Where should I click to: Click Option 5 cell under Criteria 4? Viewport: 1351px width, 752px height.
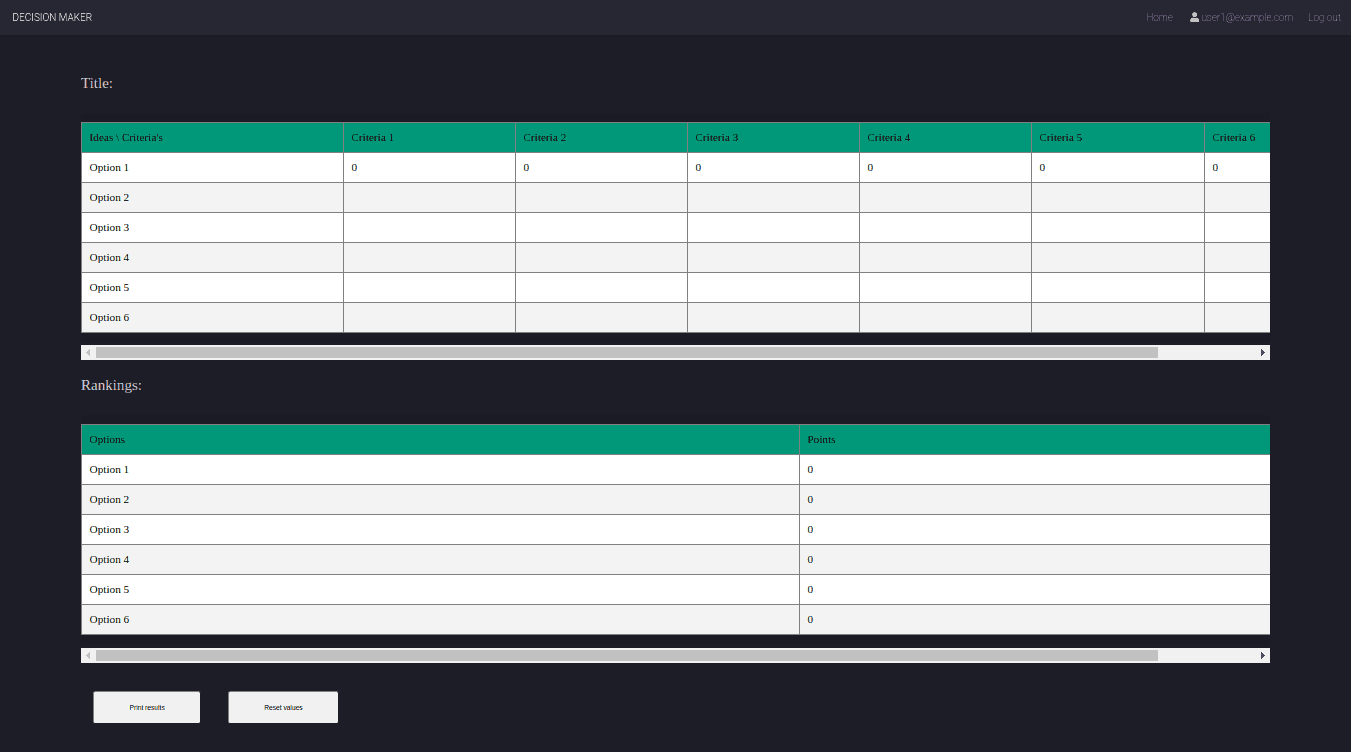[x=945, y=287]
